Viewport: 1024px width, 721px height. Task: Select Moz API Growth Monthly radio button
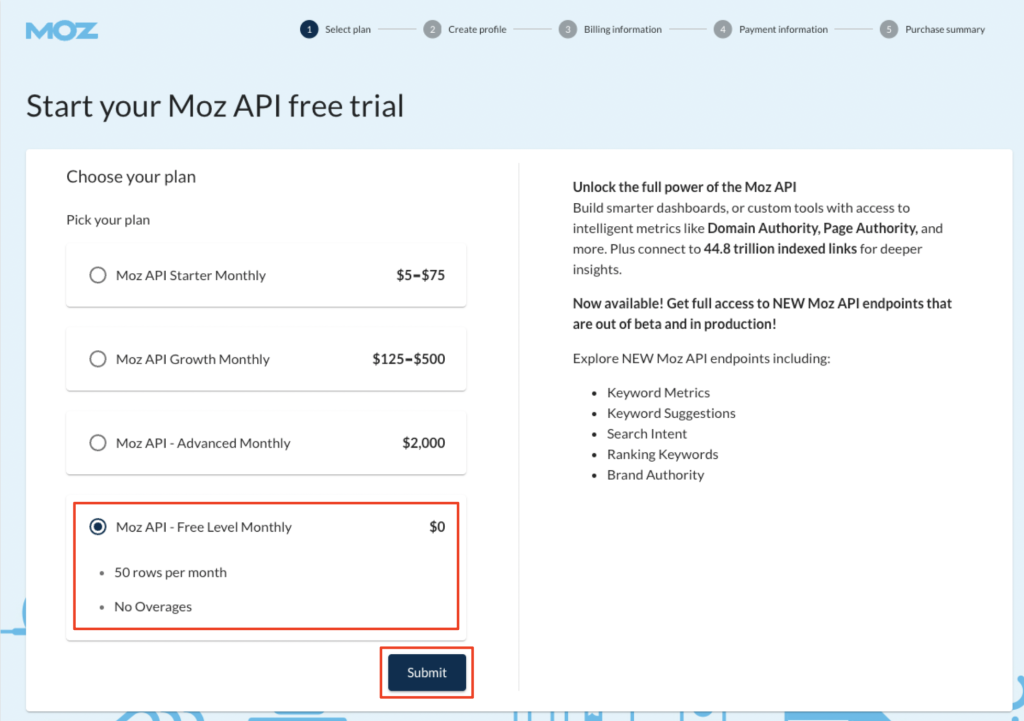tap(98, 359)
